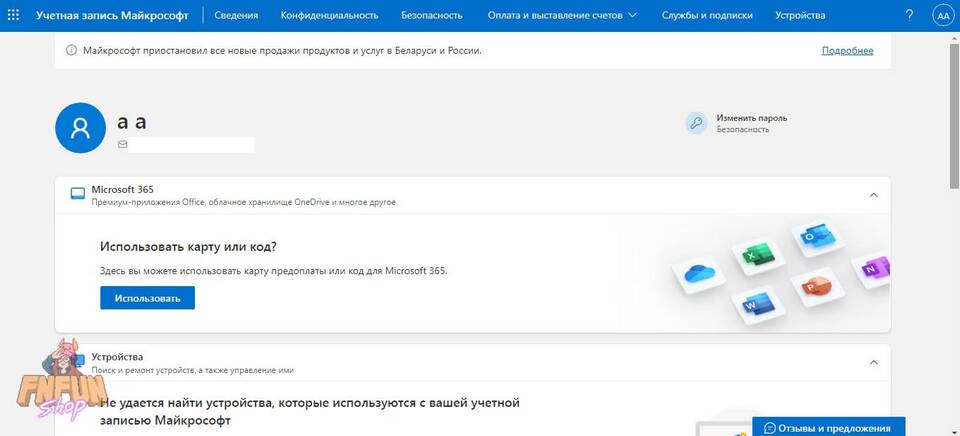Open the Сведения tab

(236, 15)
